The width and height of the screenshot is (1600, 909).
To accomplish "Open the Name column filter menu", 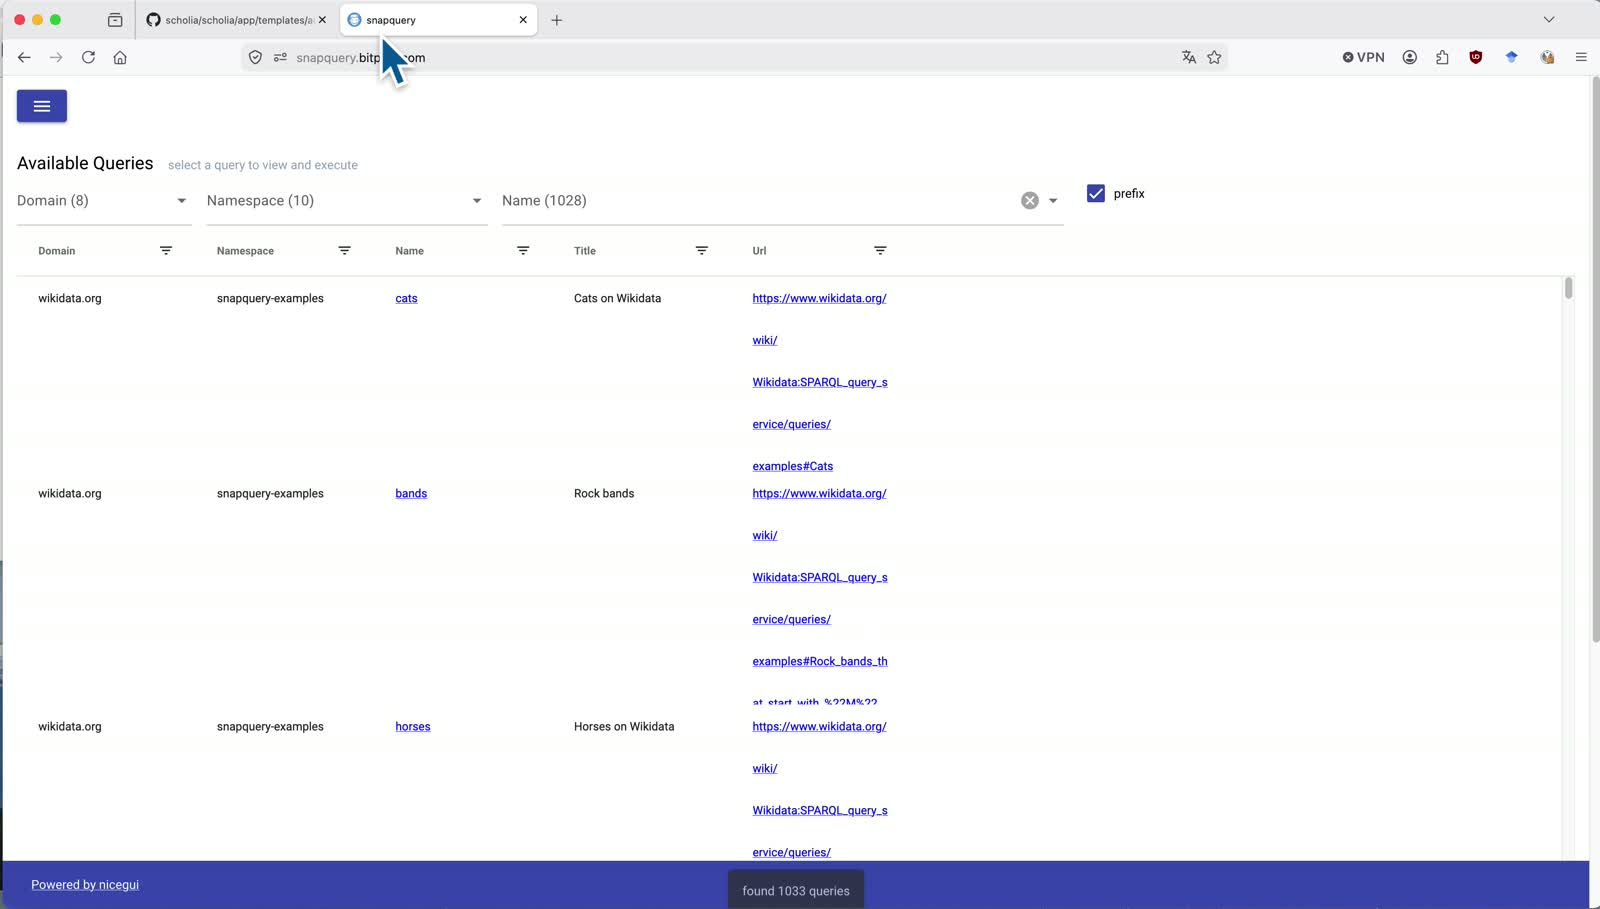I will [x=523, y=251].
